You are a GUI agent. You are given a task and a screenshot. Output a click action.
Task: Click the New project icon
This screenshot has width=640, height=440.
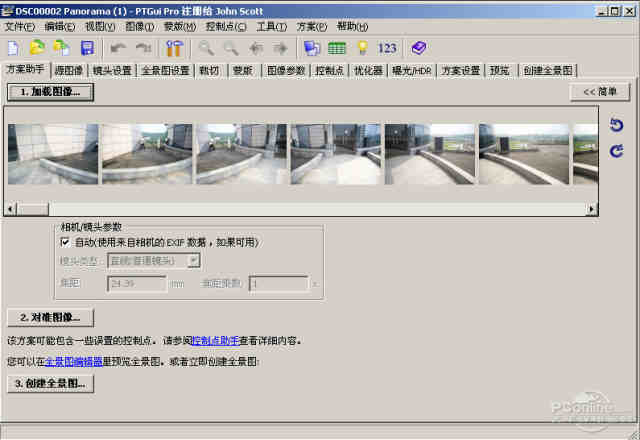13,47
